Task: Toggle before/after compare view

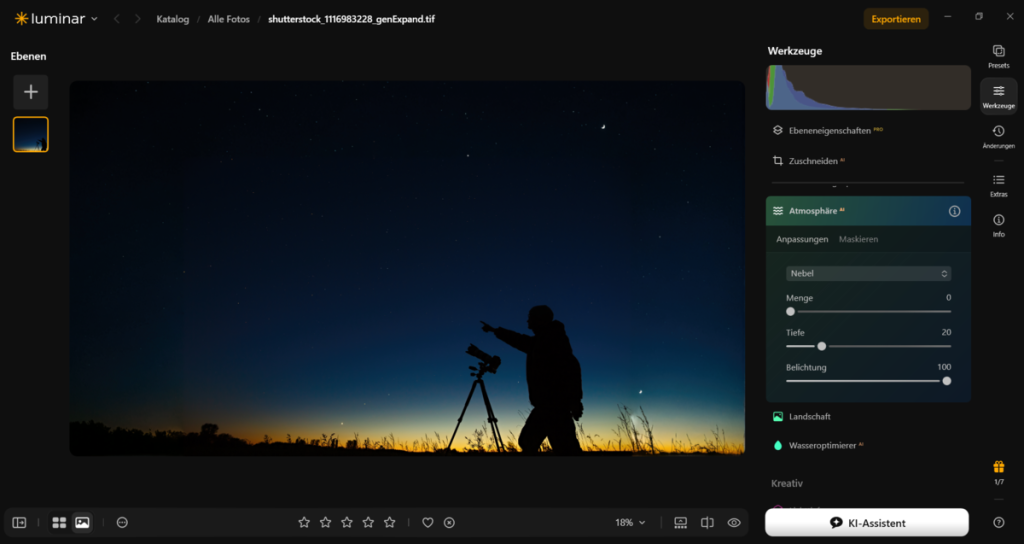Action: pyautogui.click(x=707, y=522)
